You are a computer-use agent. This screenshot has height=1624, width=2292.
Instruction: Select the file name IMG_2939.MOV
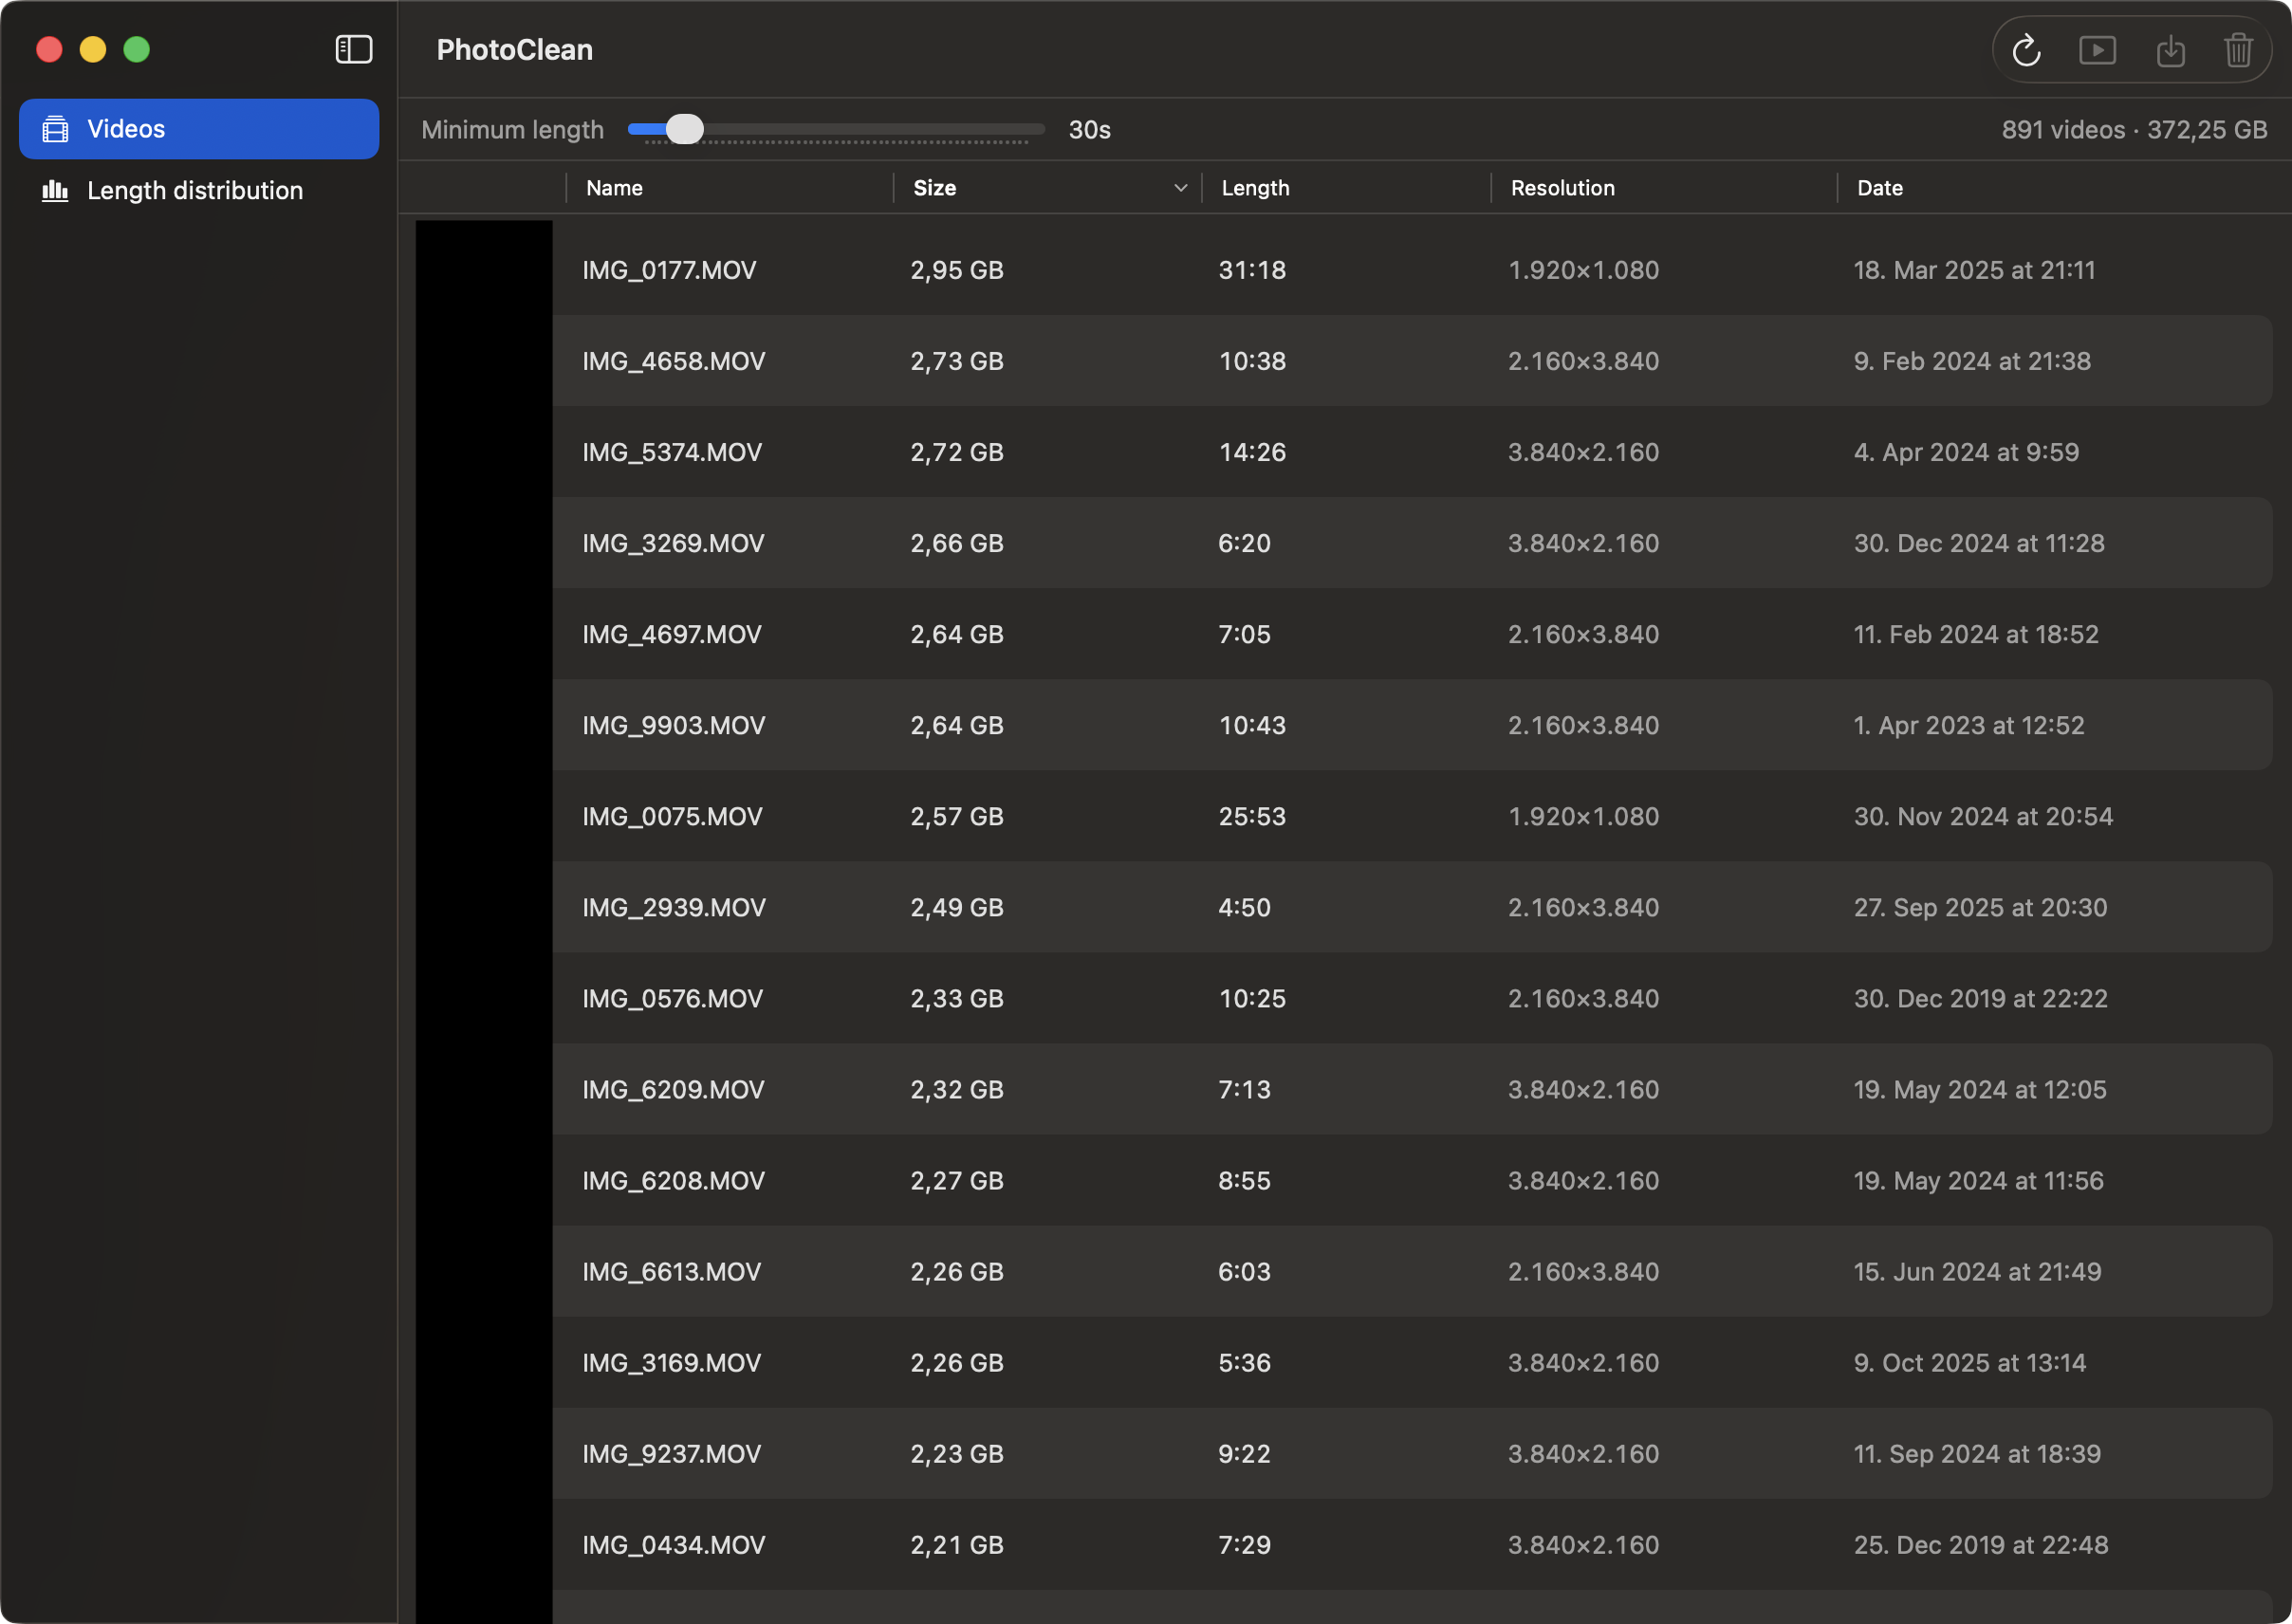[674, 907]
